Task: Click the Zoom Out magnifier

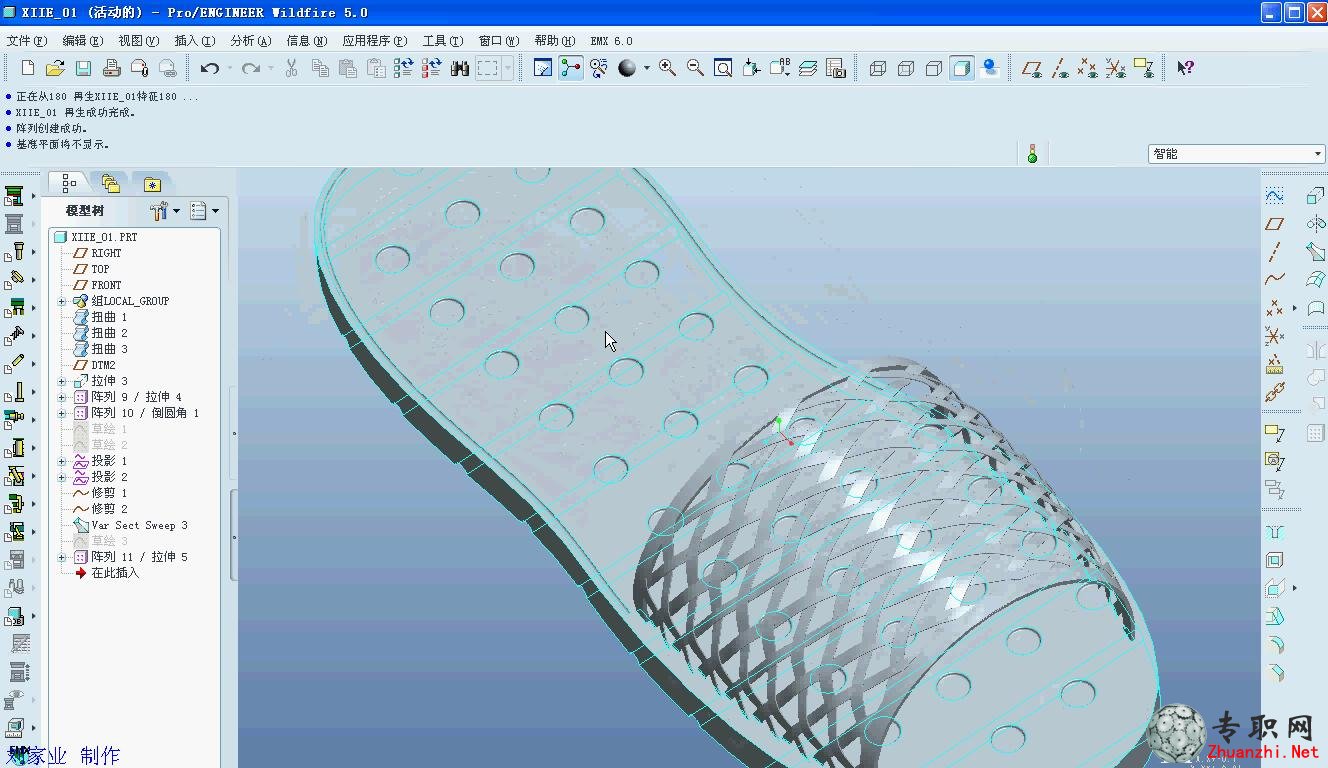Action: (x=695, y=68)
